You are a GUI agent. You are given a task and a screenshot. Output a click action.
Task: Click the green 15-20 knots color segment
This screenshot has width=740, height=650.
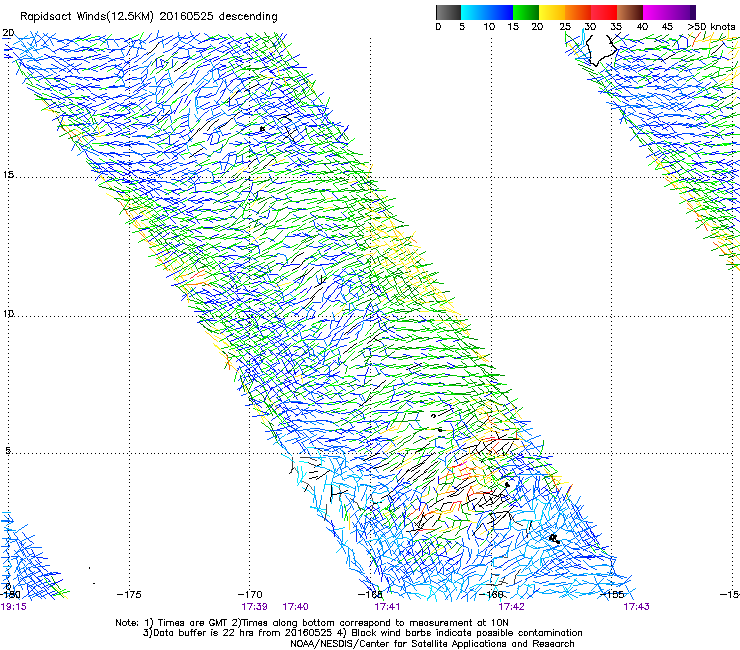point(526,12)
